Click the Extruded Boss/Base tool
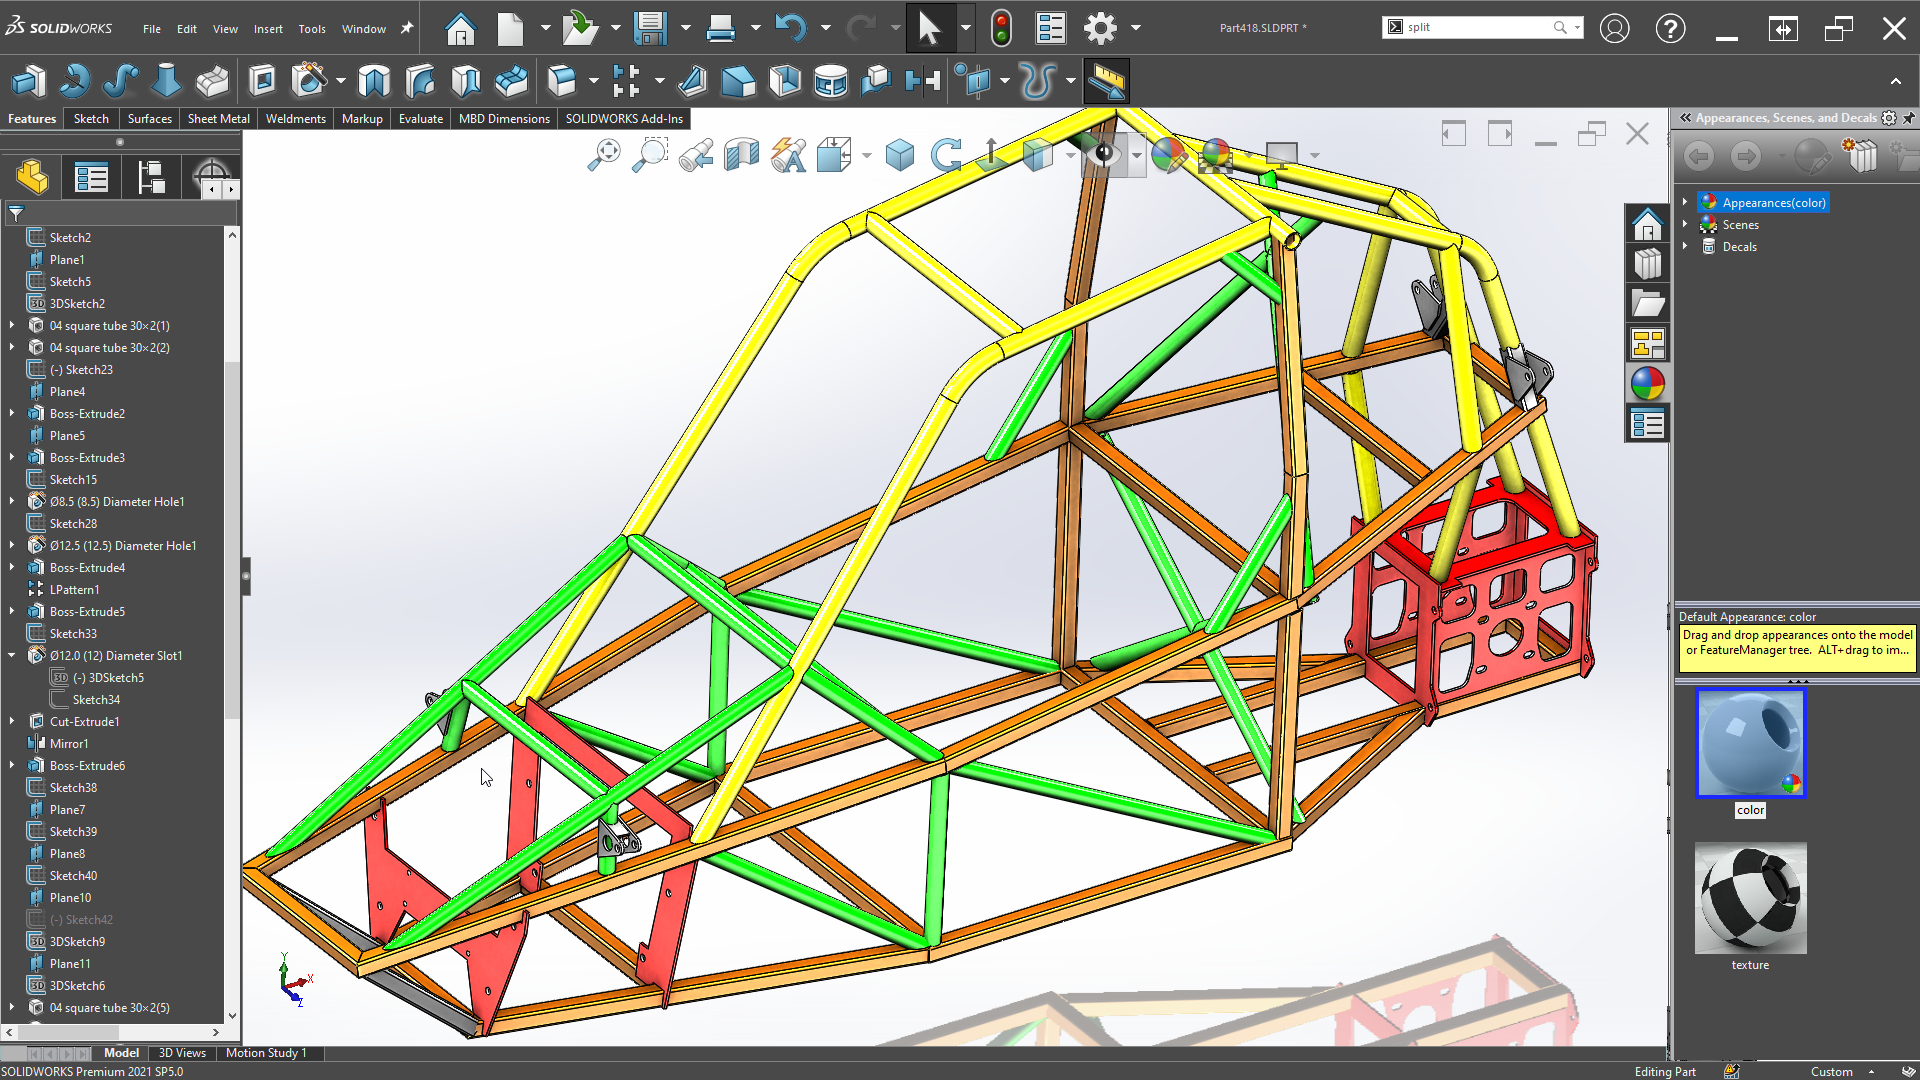The height and width of the screenshot is (1080, 1920). (x=28, y=81)
